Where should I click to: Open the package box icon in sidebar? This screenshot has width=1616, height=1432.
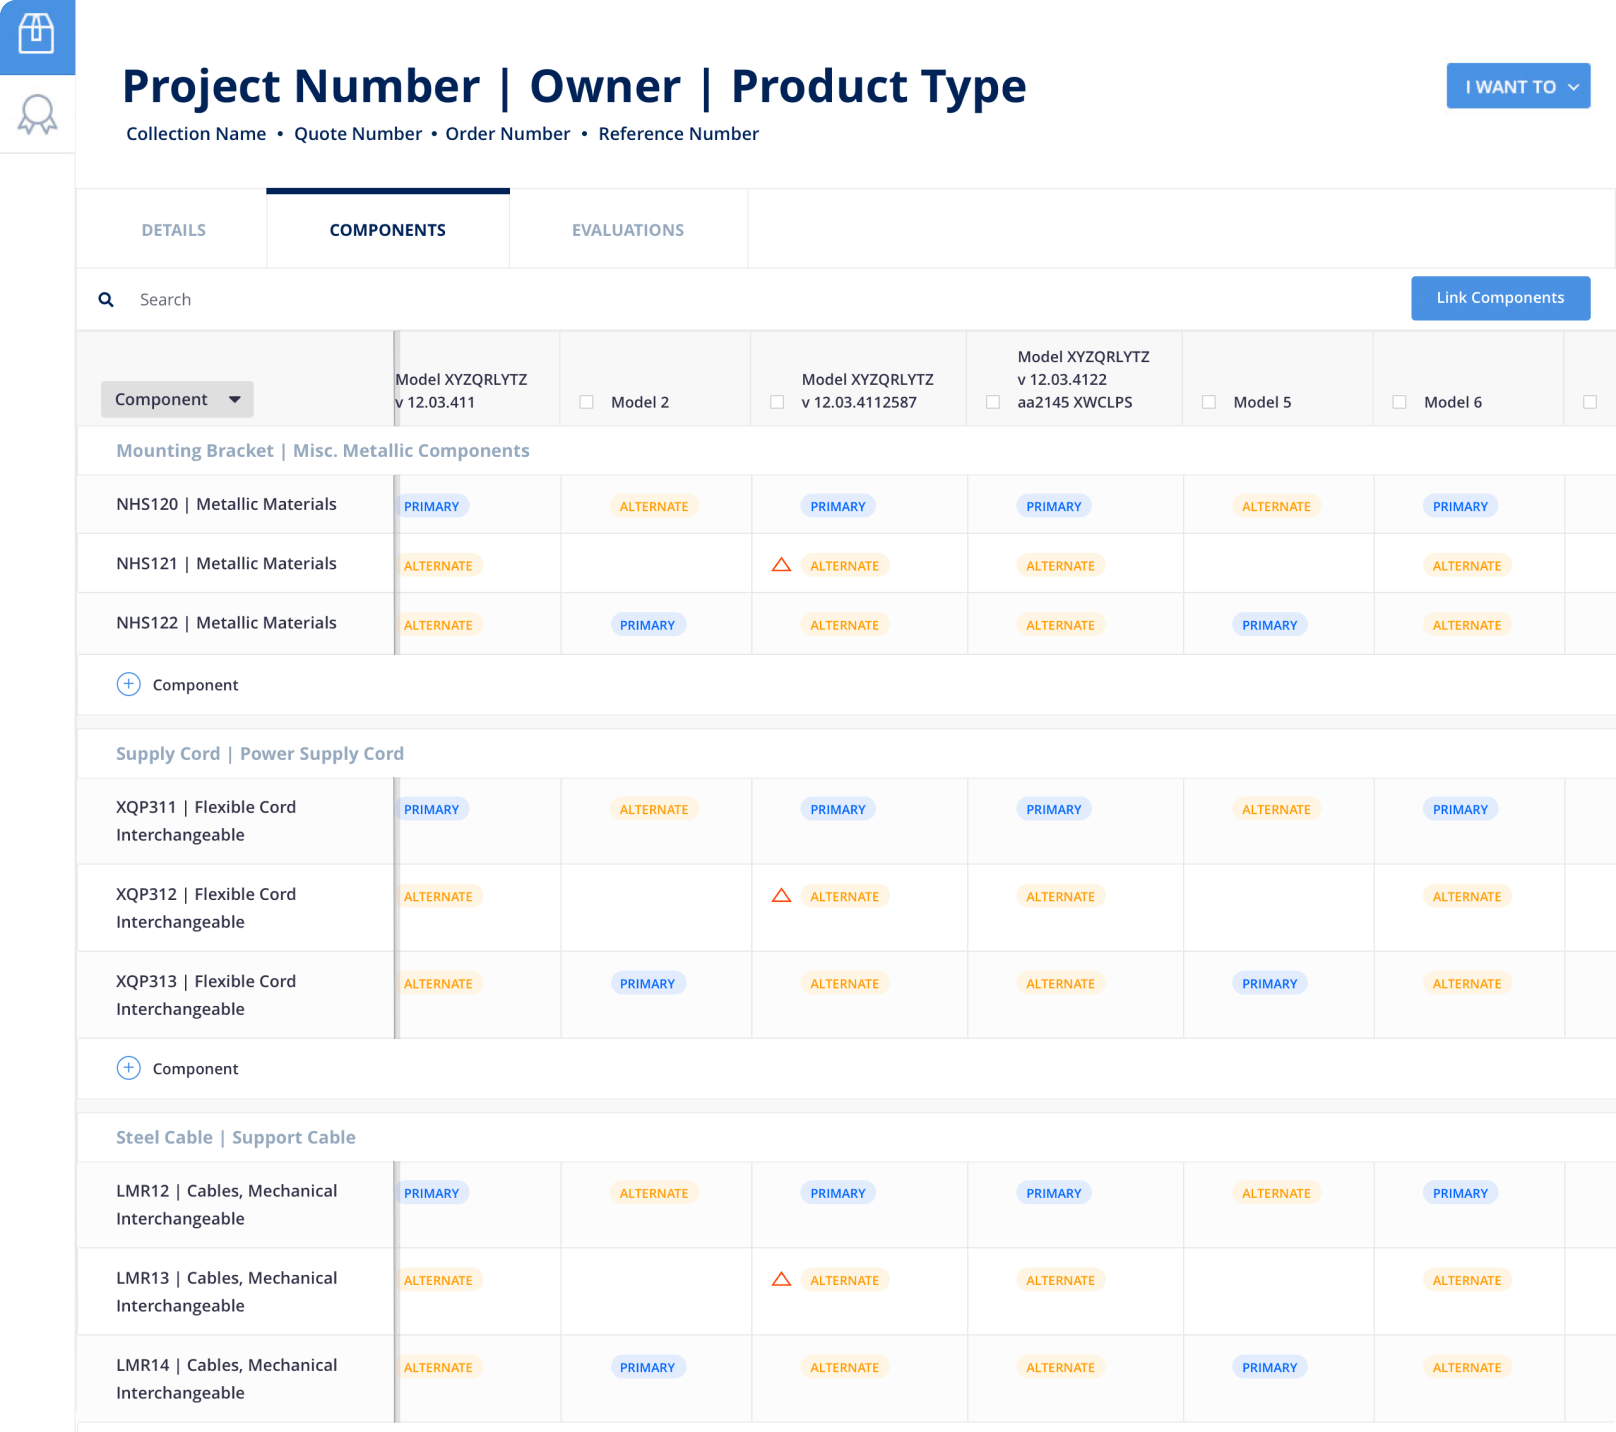(37, 34)
